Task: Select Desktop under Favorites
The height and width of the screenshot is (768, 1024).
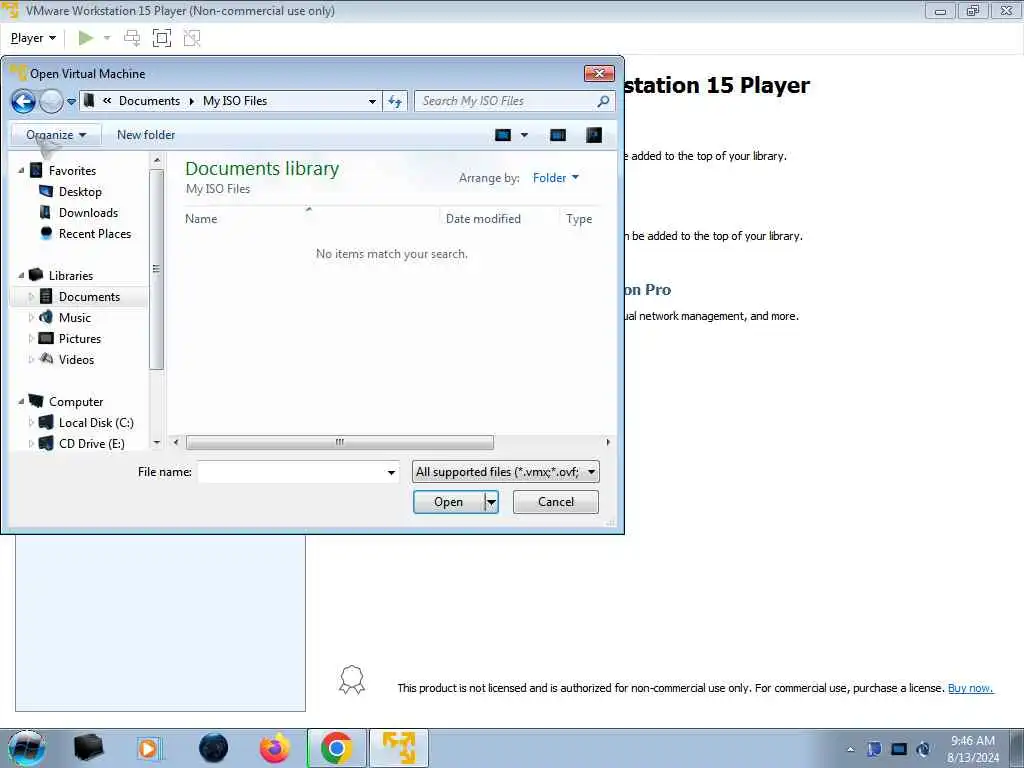Action: tap(80, 191)
